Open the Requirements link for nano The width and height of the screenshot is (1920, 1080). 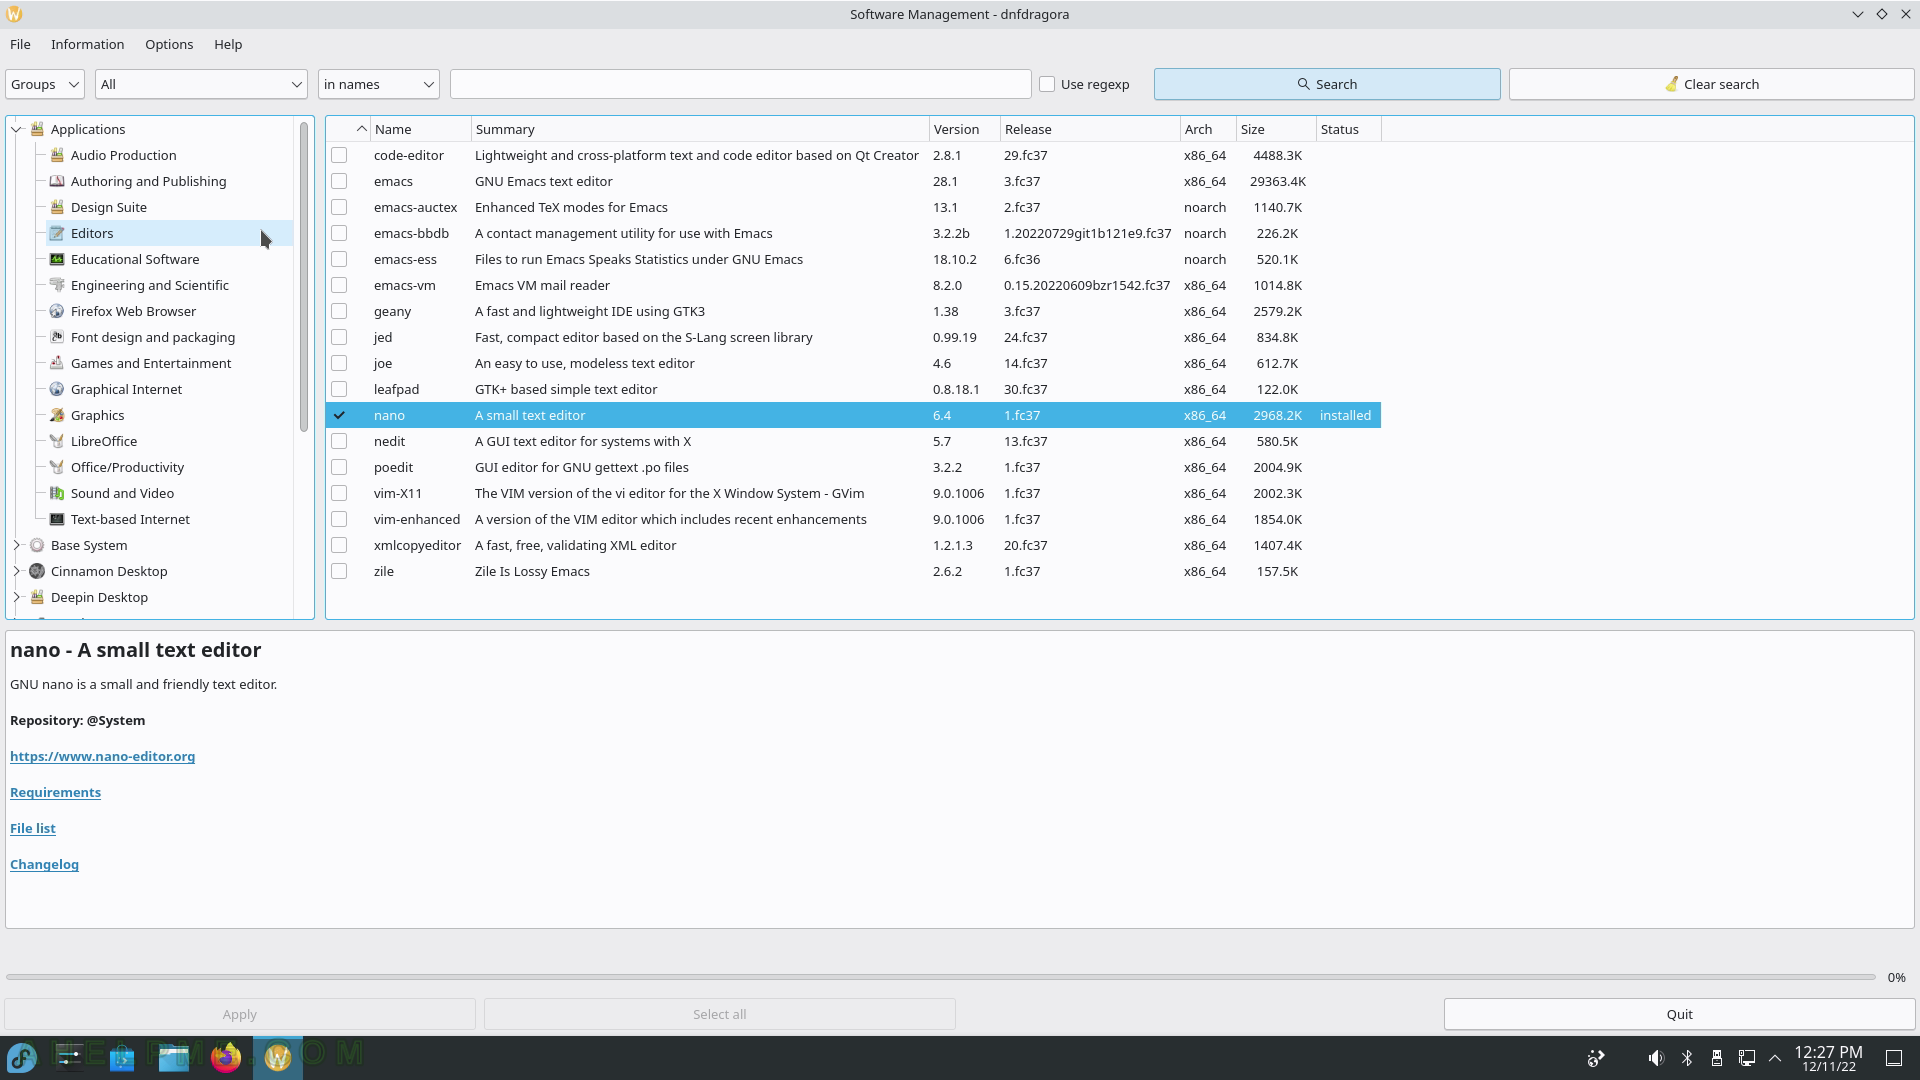55,792
